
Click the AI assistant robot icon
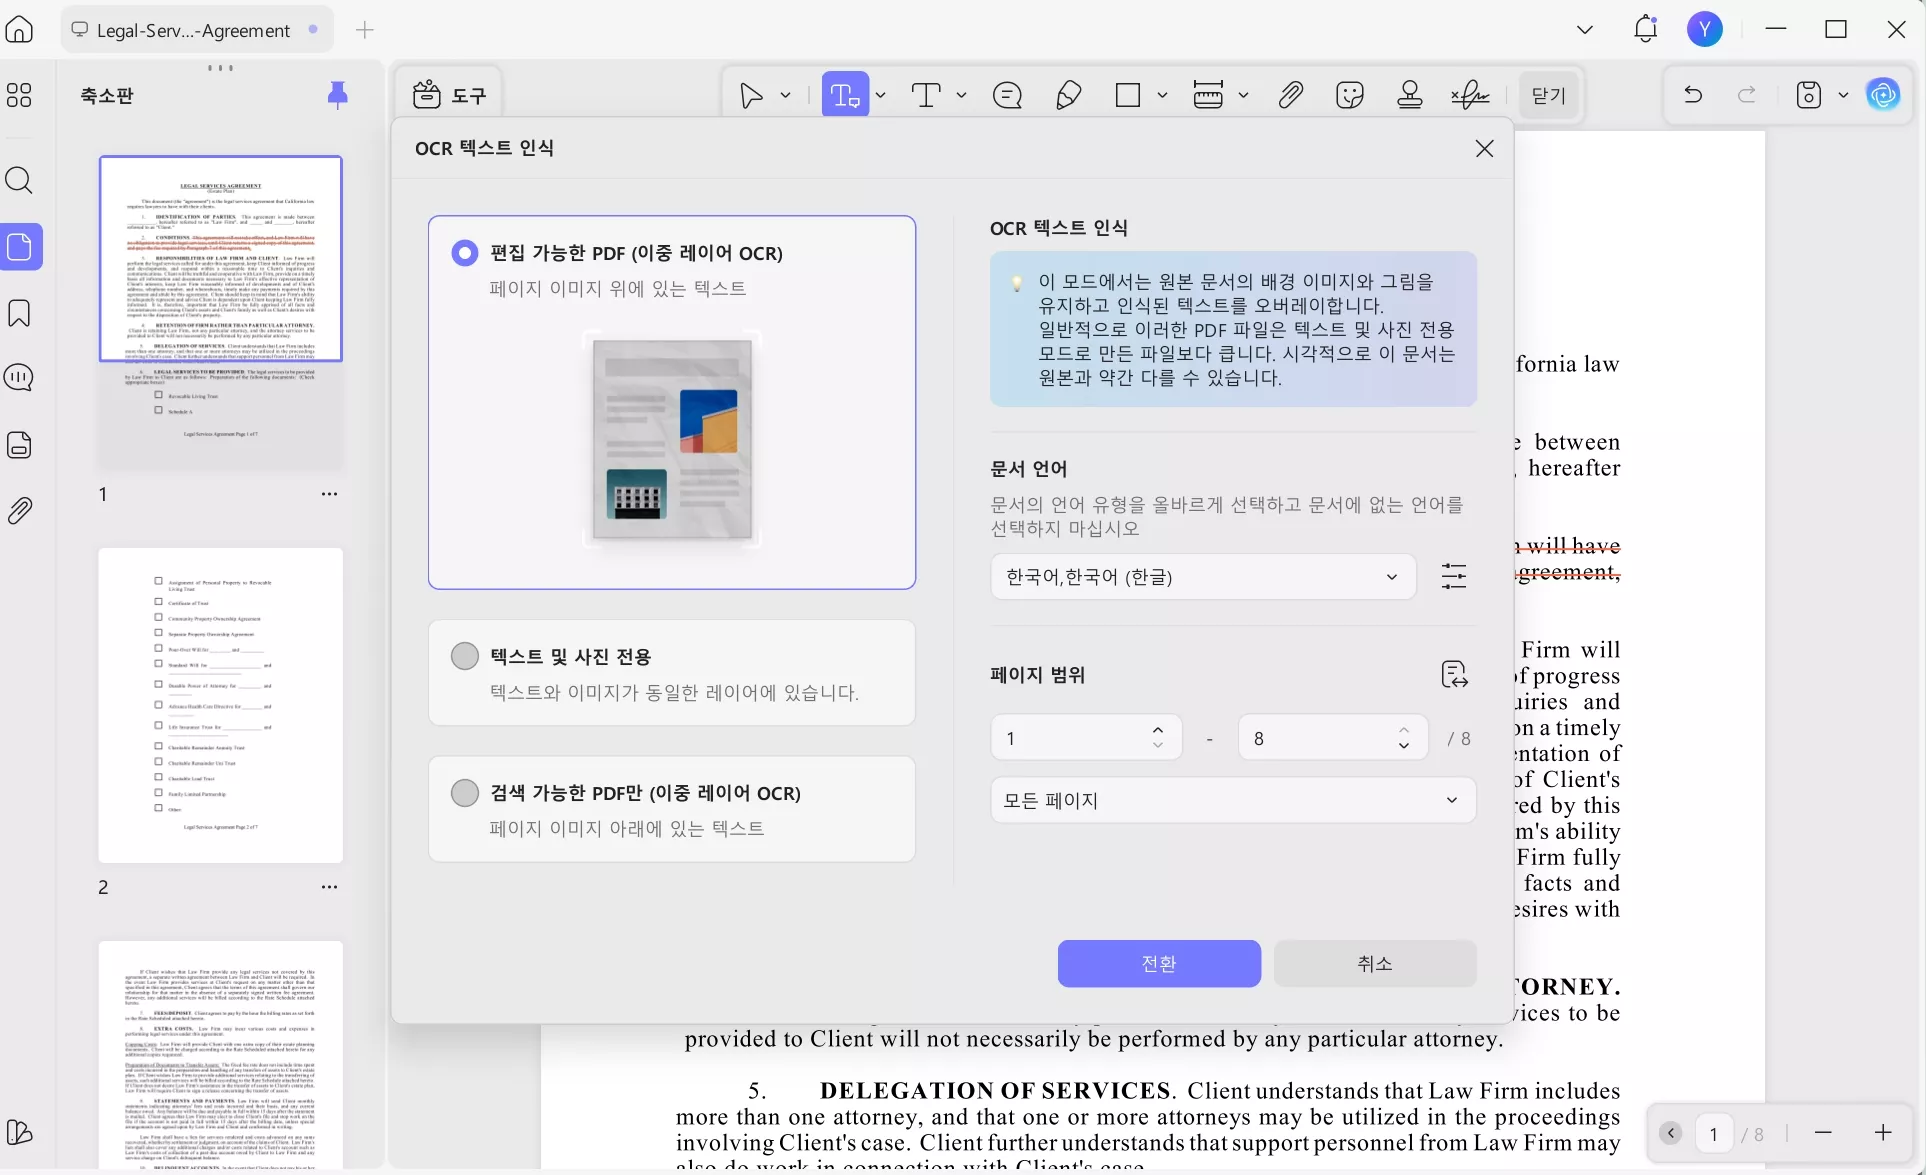(x=1884, y=94)
